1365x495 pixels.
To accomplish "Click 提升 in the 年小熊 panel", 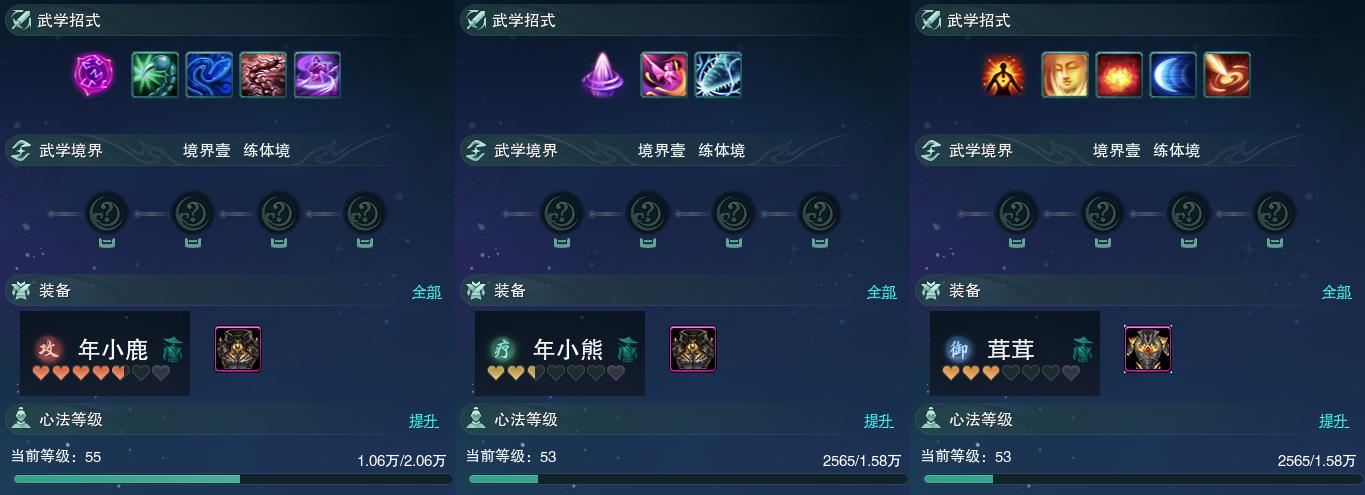I will [x=879, y=421].
